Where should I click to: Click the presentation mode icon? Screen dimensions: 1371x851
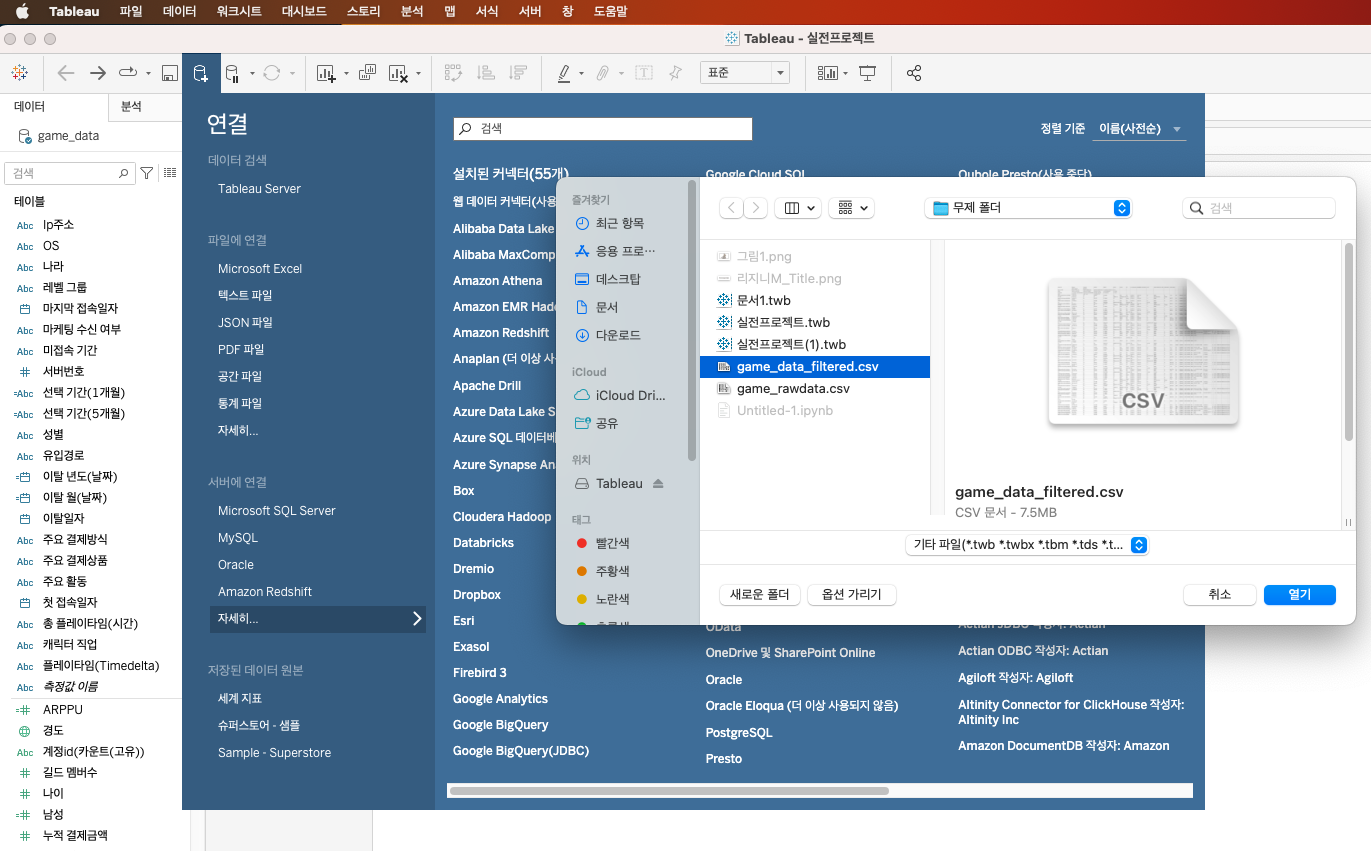(x=867, y=73)
